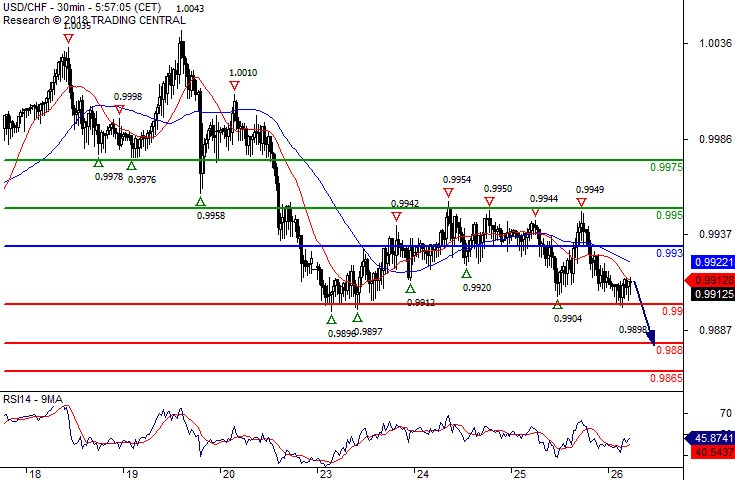735x480 pixels.
Task: Click the blue 45.8741 RSI value tag
Action: click(x=710, y=438)
